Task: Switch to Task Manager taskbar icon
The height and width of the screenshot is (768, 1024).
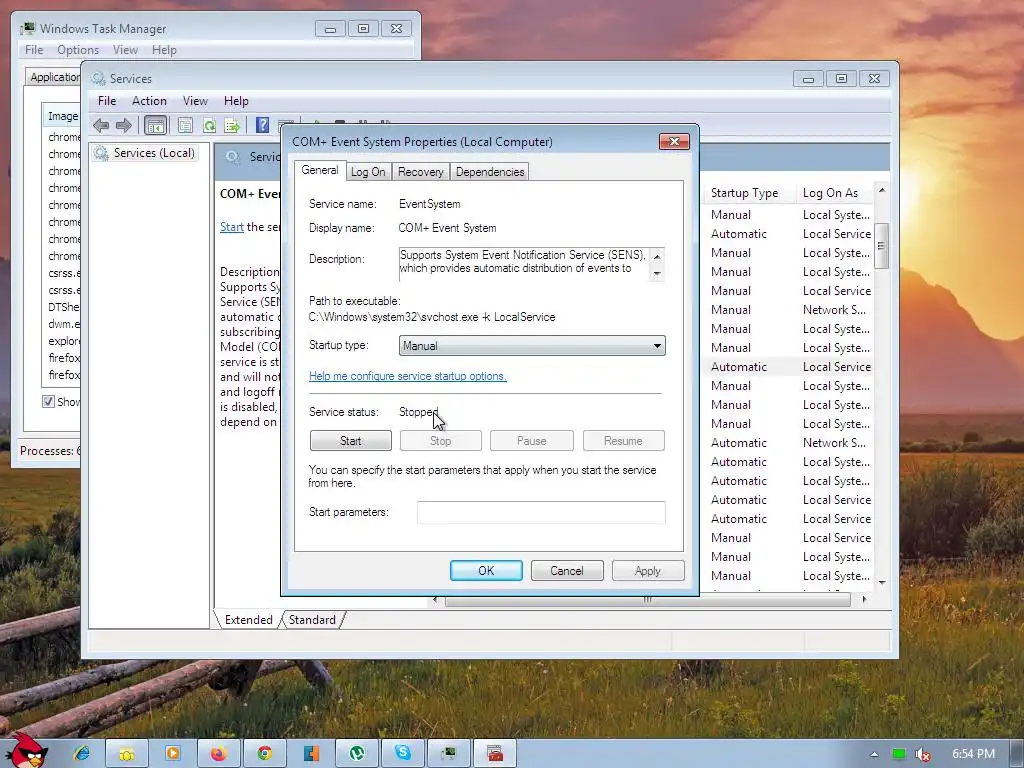Action: pos(449,754)
